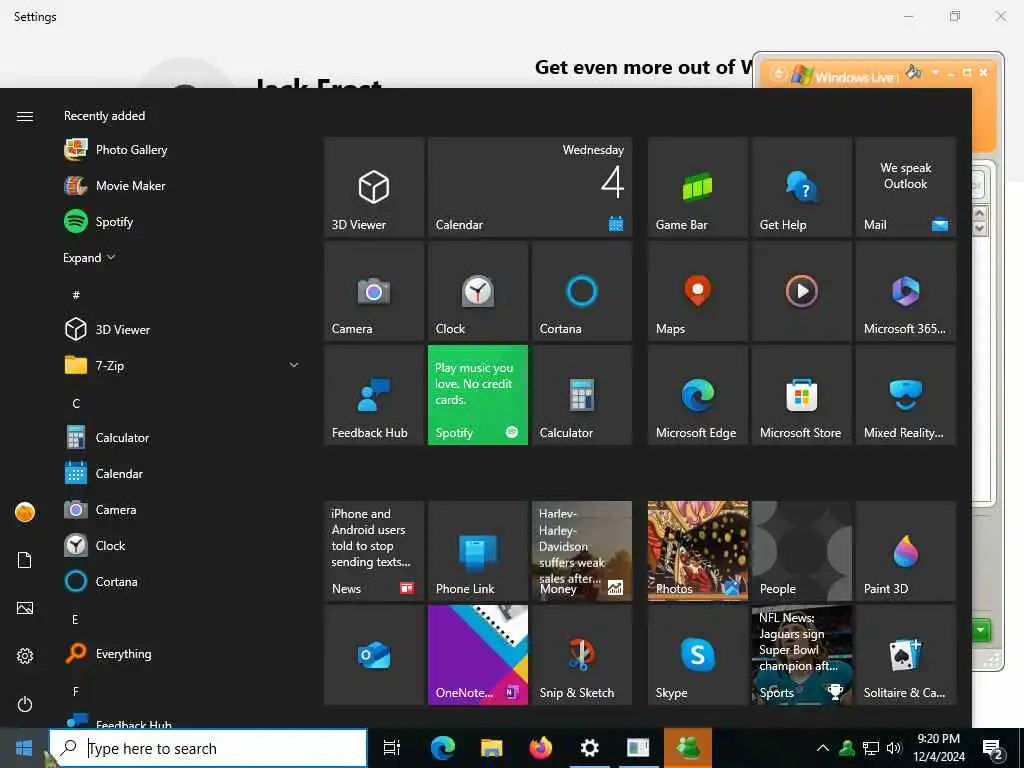The image size is (1024, 768).
Task: Open Camera in the app list
Action: [x=182, y=509]
